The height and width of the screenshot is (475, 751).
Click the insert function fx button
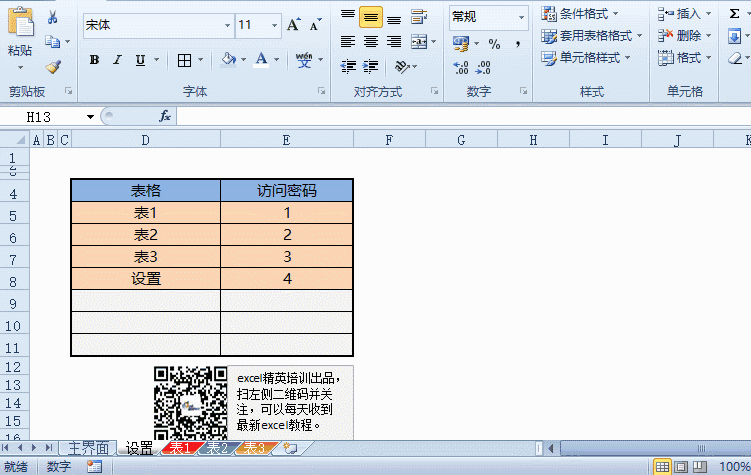(x=165, y=116)
